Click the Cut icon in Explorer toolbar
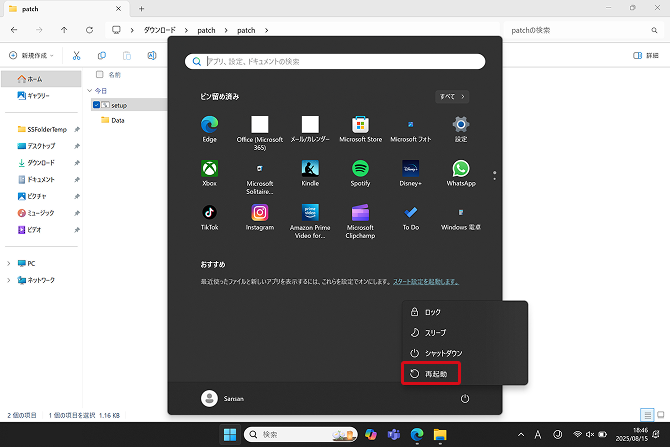 (x=76, y=56)
